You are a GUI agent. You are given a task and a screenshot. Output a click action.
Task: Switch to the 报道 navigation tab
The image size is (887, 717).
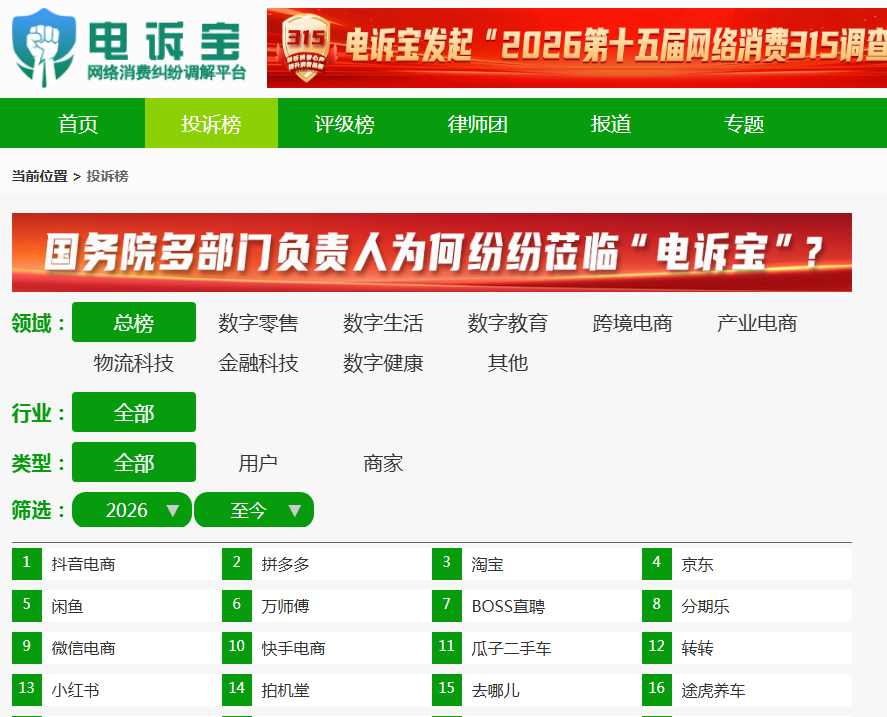pos(611,123)
